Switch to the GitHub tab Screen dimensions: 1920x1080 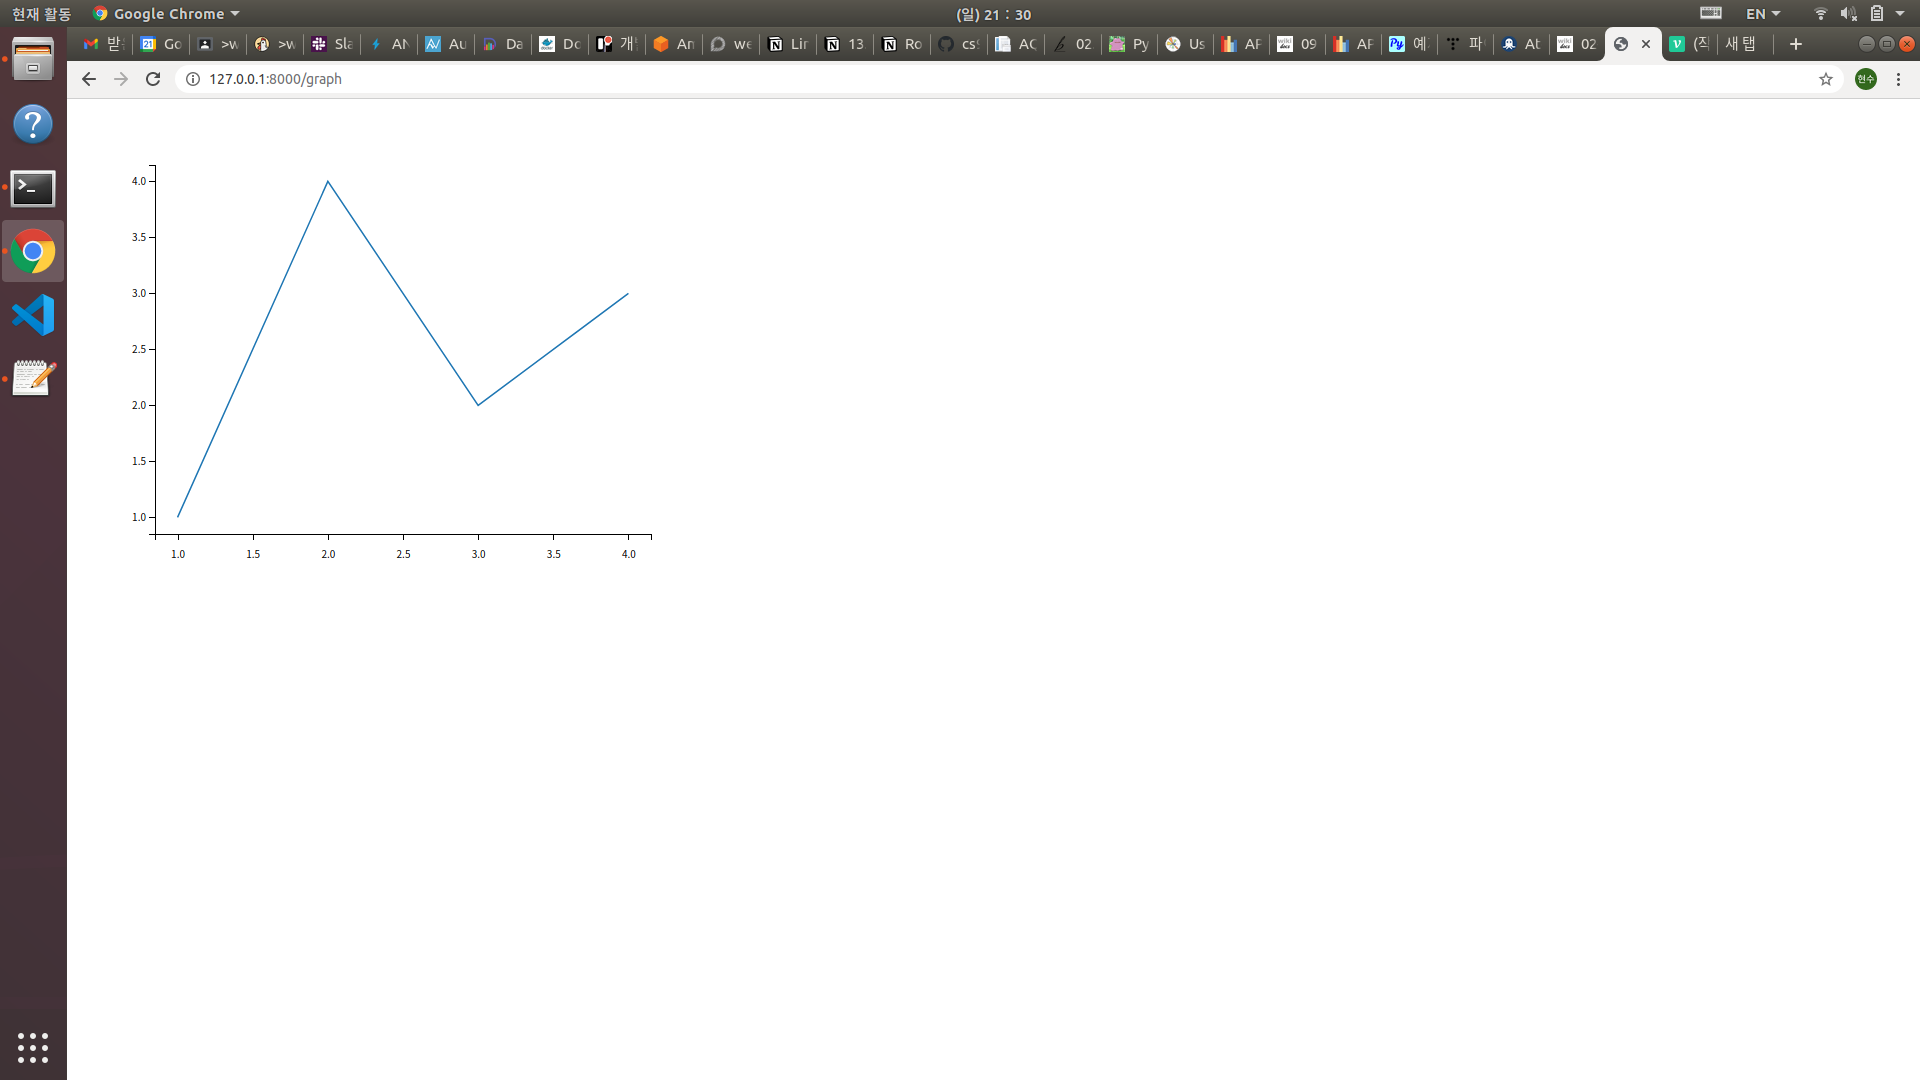[x=958, y=44]
